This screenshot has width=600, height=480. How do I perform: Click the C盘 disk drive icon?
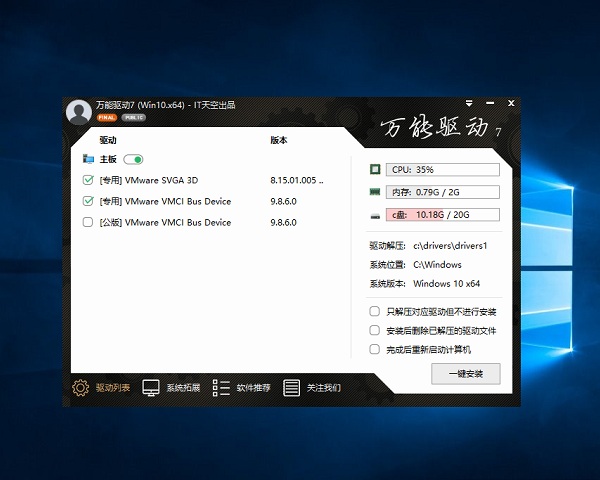[375, 215]
